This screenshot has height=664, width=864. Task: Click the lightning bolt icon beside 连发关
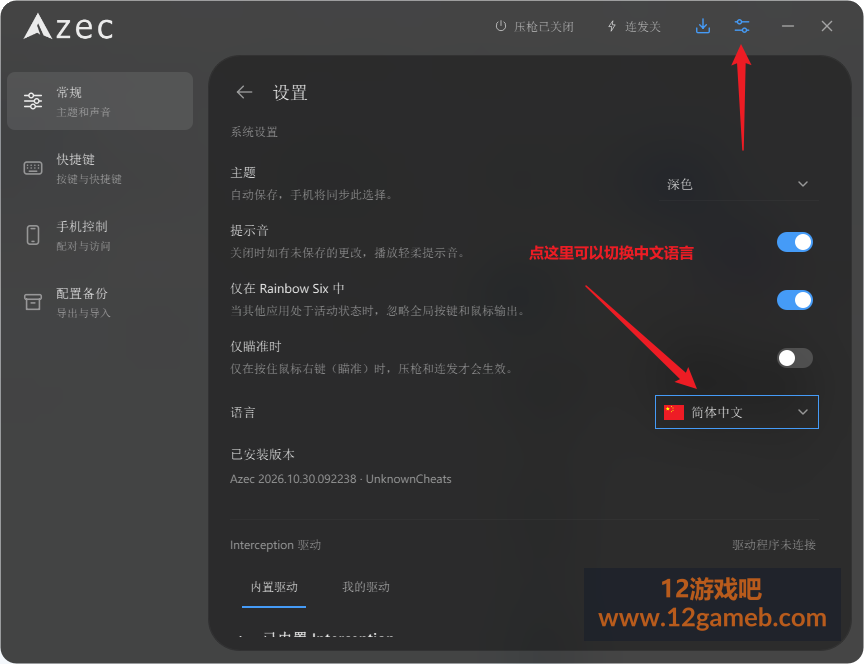tap(612, 26)
